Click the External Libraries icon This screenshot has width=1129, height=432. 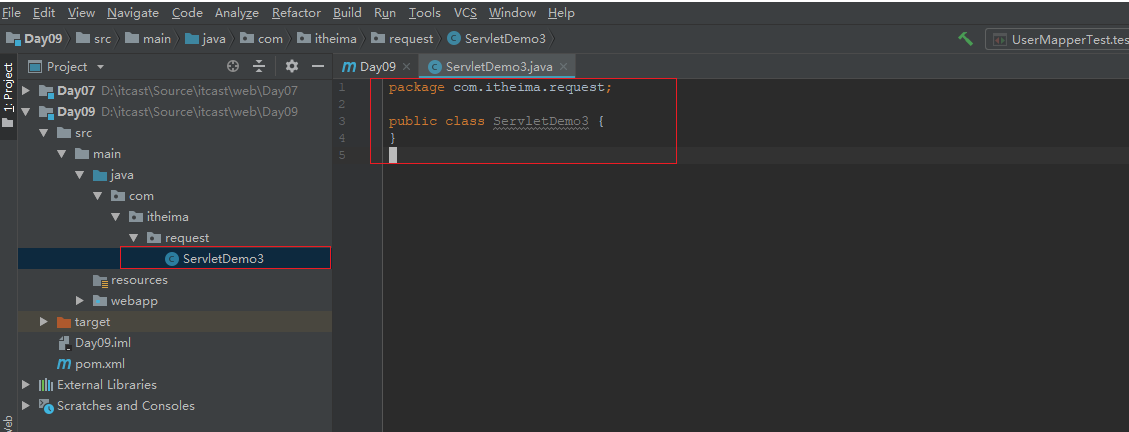[x=46, y=385]
